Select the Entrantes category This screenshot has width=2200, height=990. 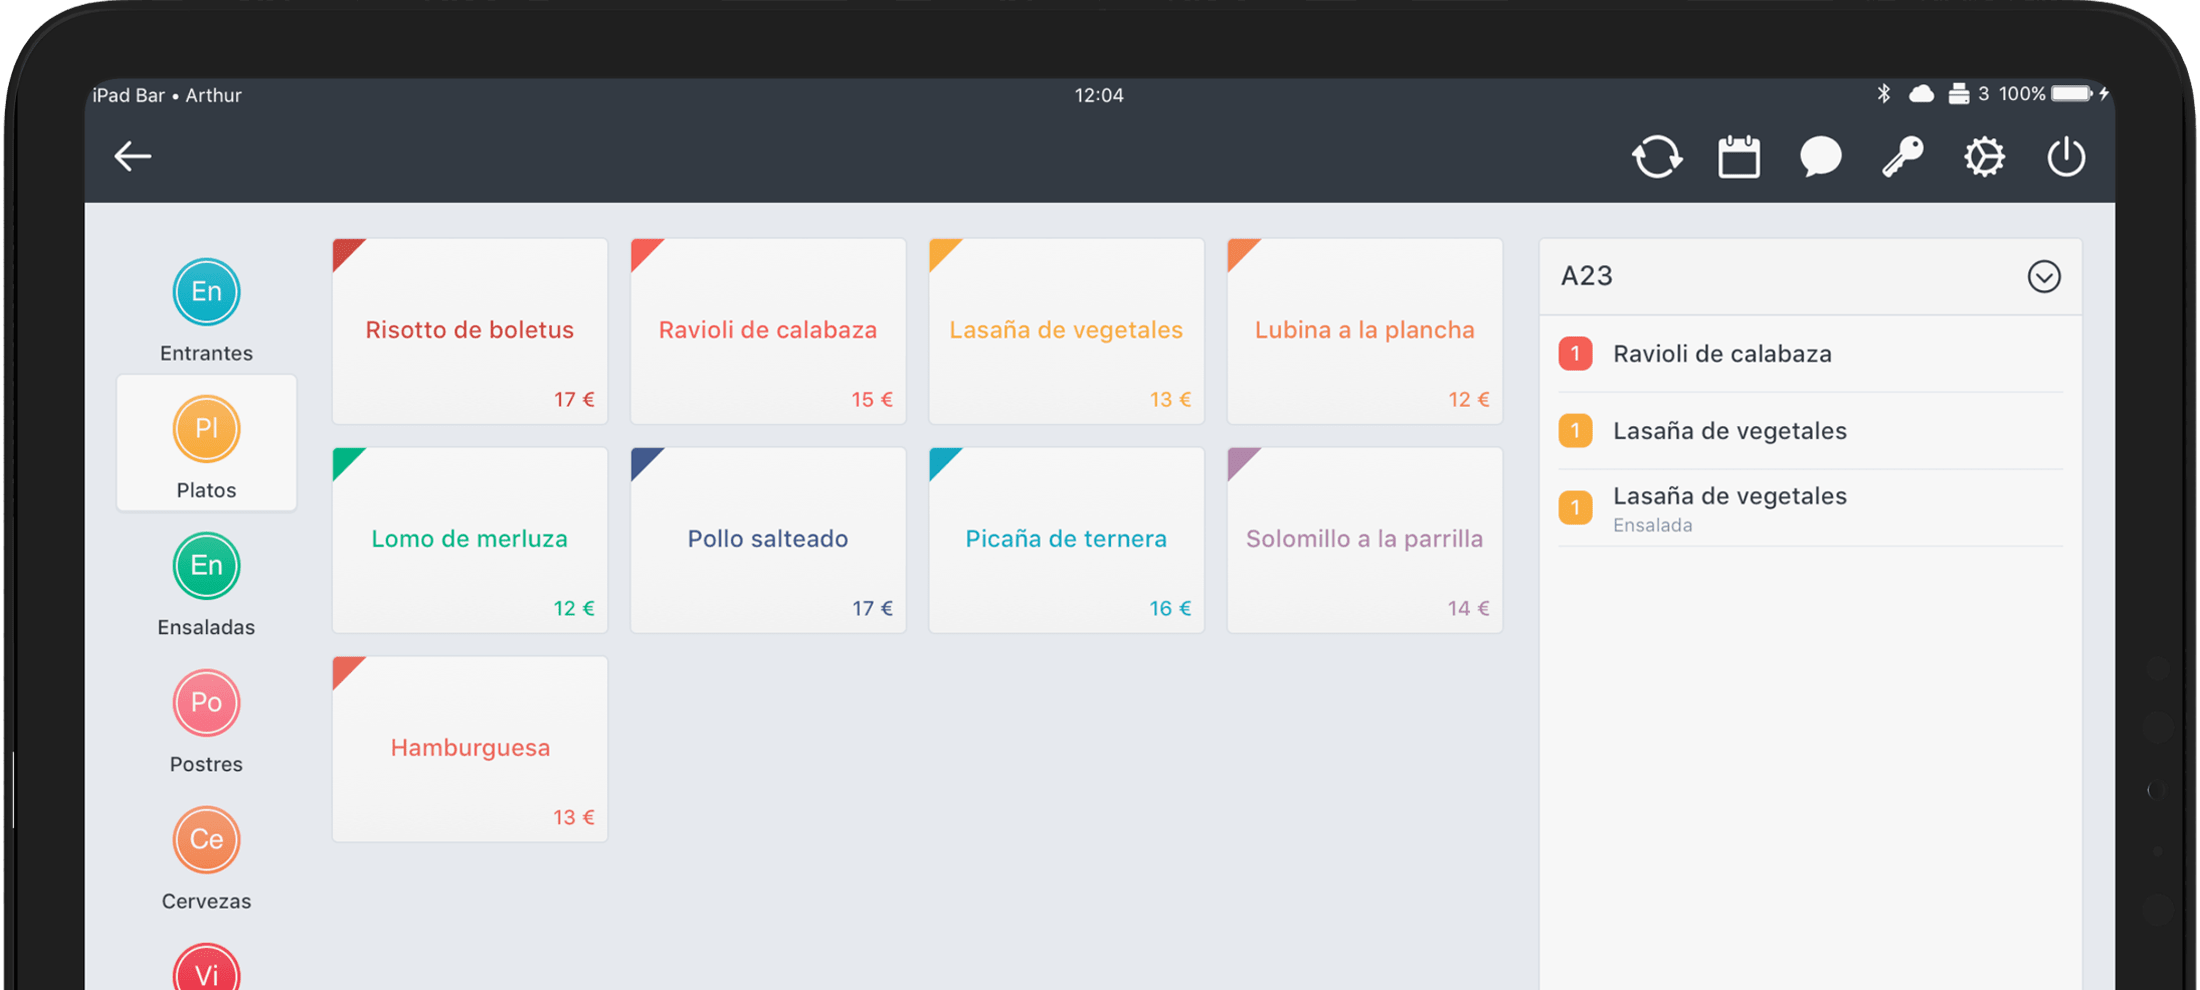click(x=206, y=311)
